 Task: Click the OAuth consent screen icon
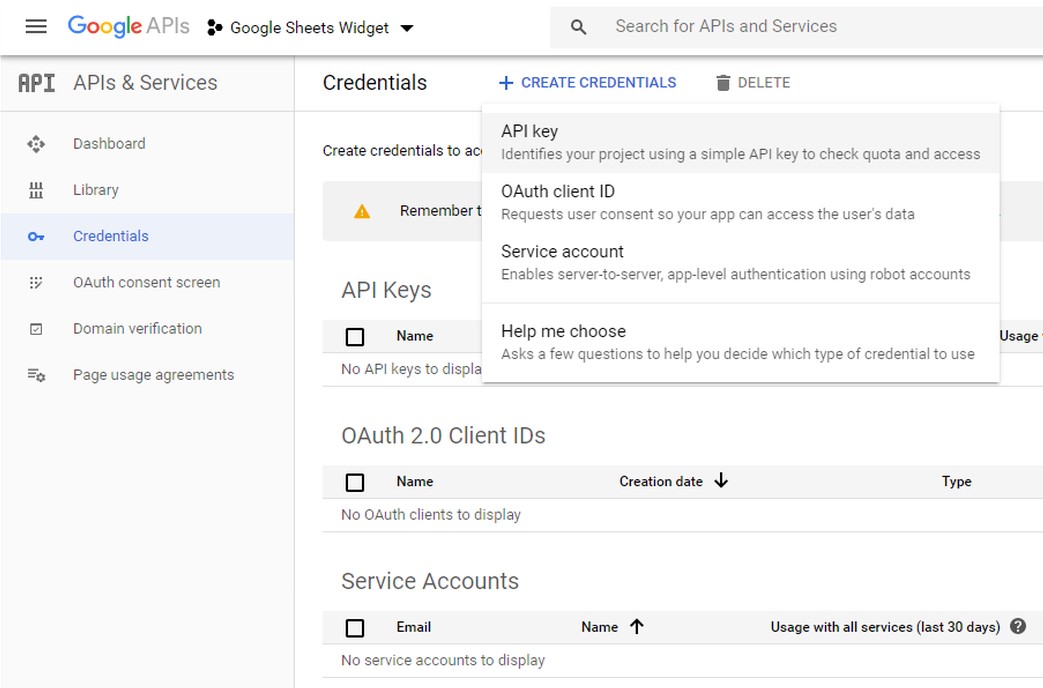(36, 283)
